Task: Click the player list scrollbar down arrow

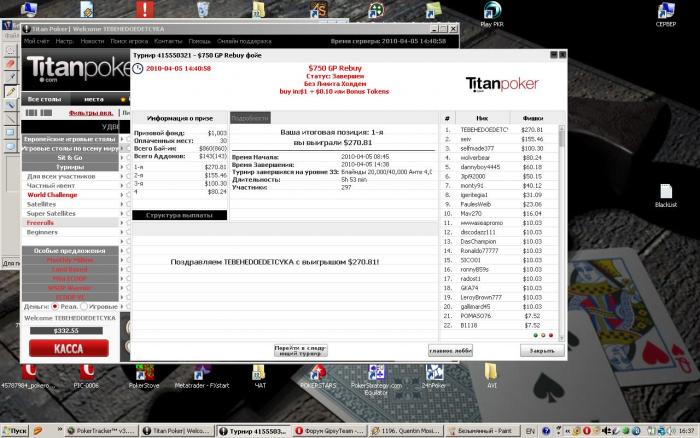Action: (562, 338)
